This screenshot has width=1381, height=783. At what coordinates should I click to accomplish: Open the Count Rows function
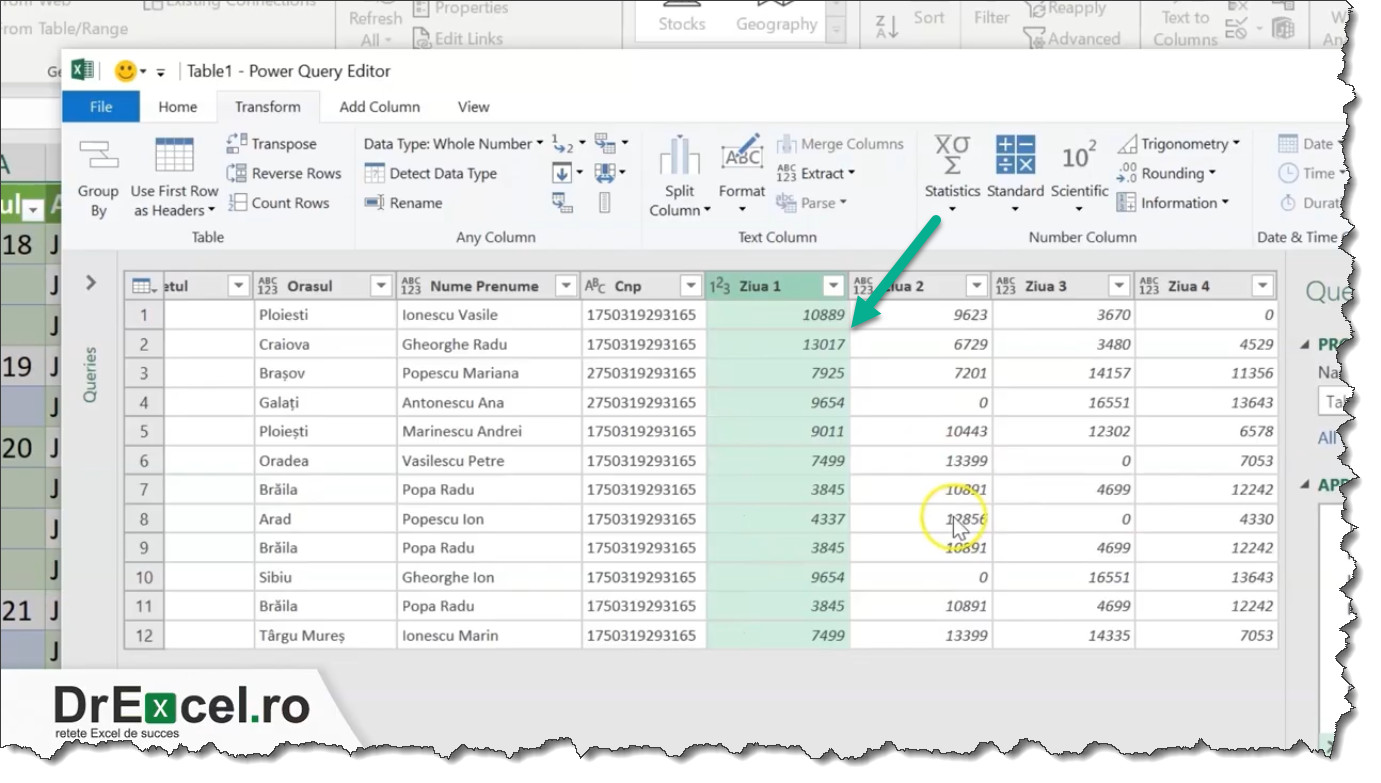pos(287,202)
